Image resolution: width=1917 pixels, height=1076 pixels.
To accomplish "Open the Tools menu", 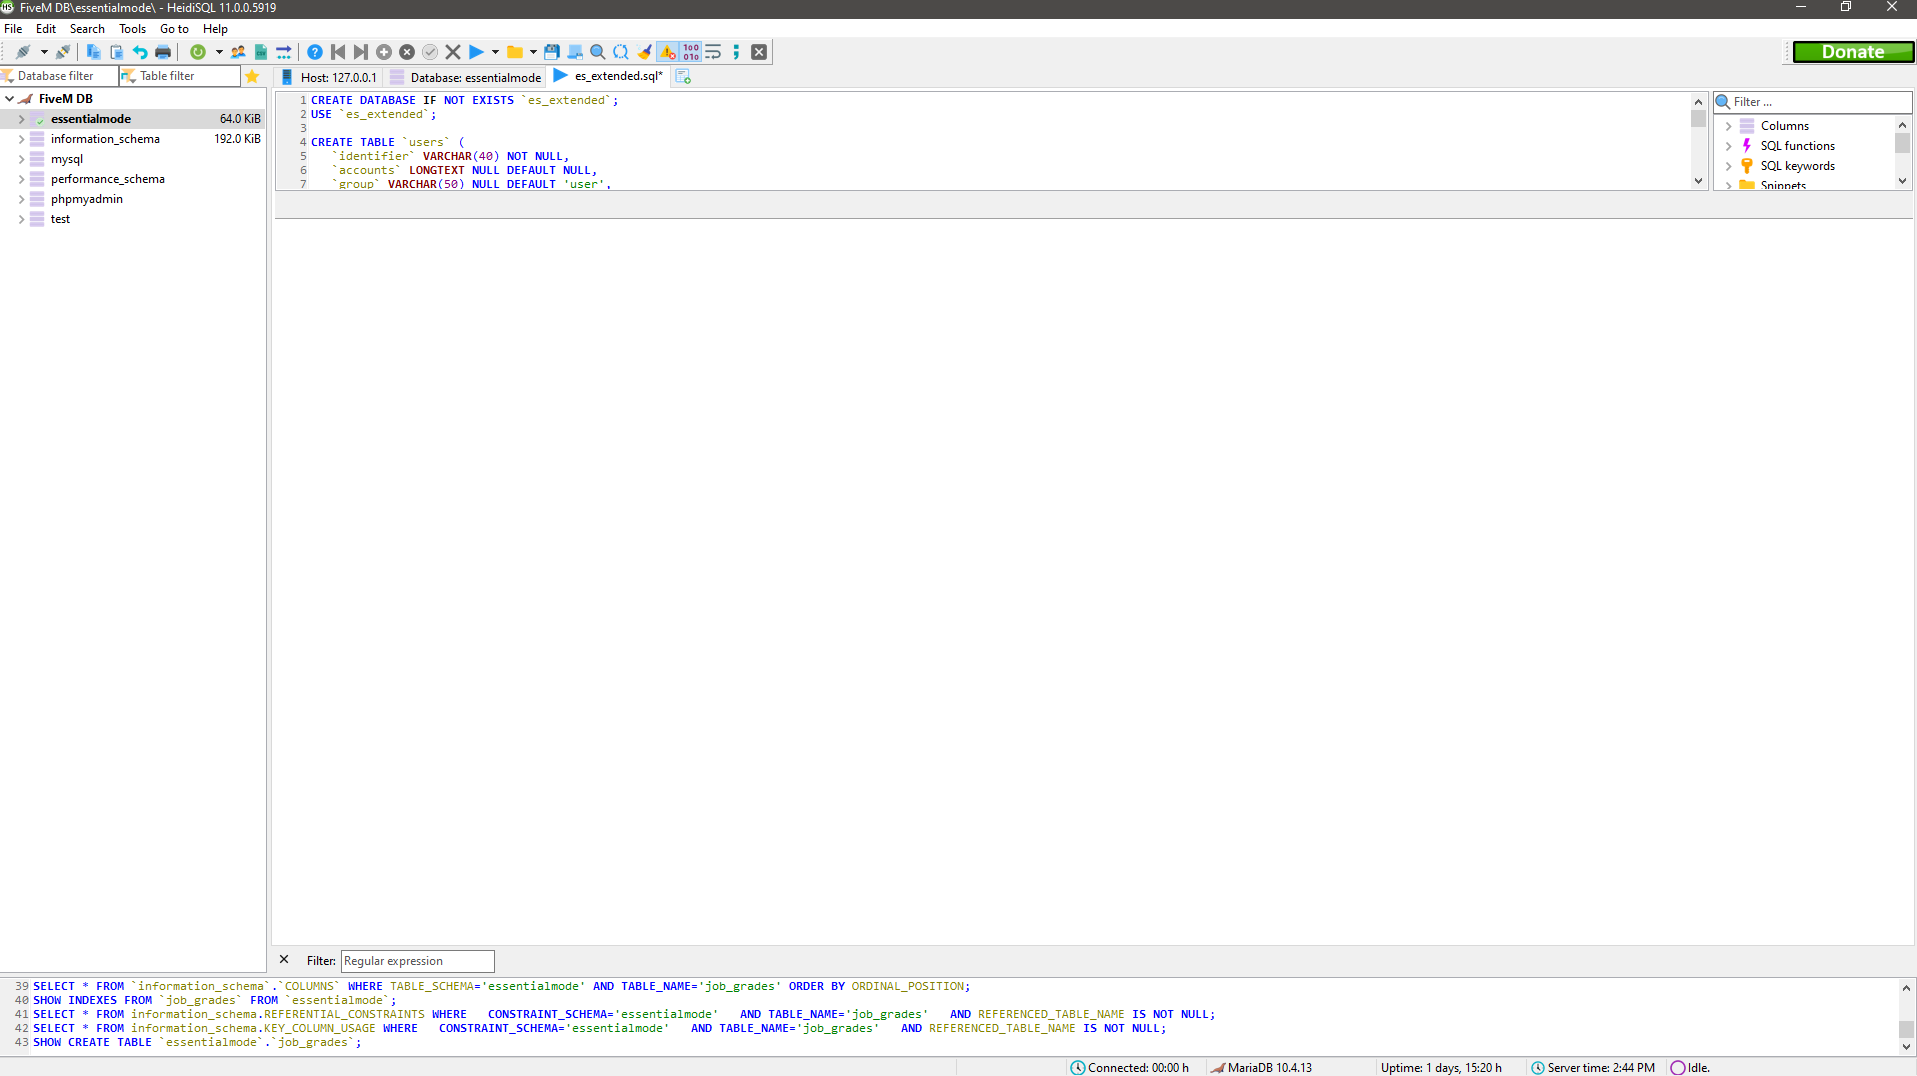I will tap(132, 29).
